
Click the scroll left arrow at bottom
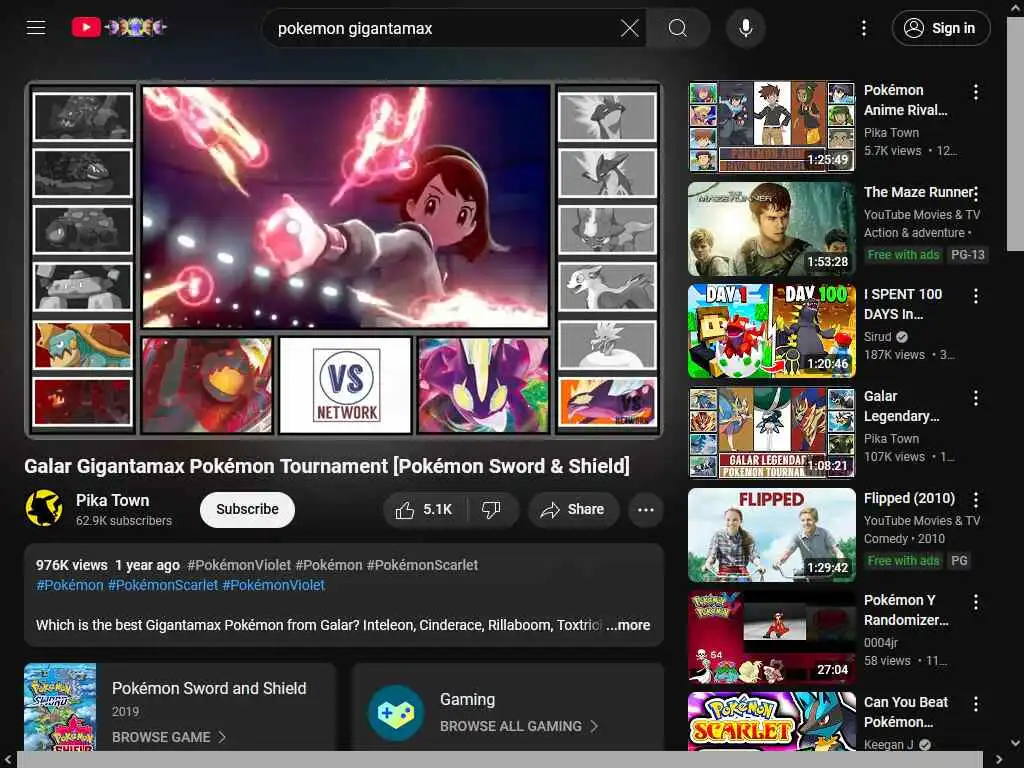[8, 759]
